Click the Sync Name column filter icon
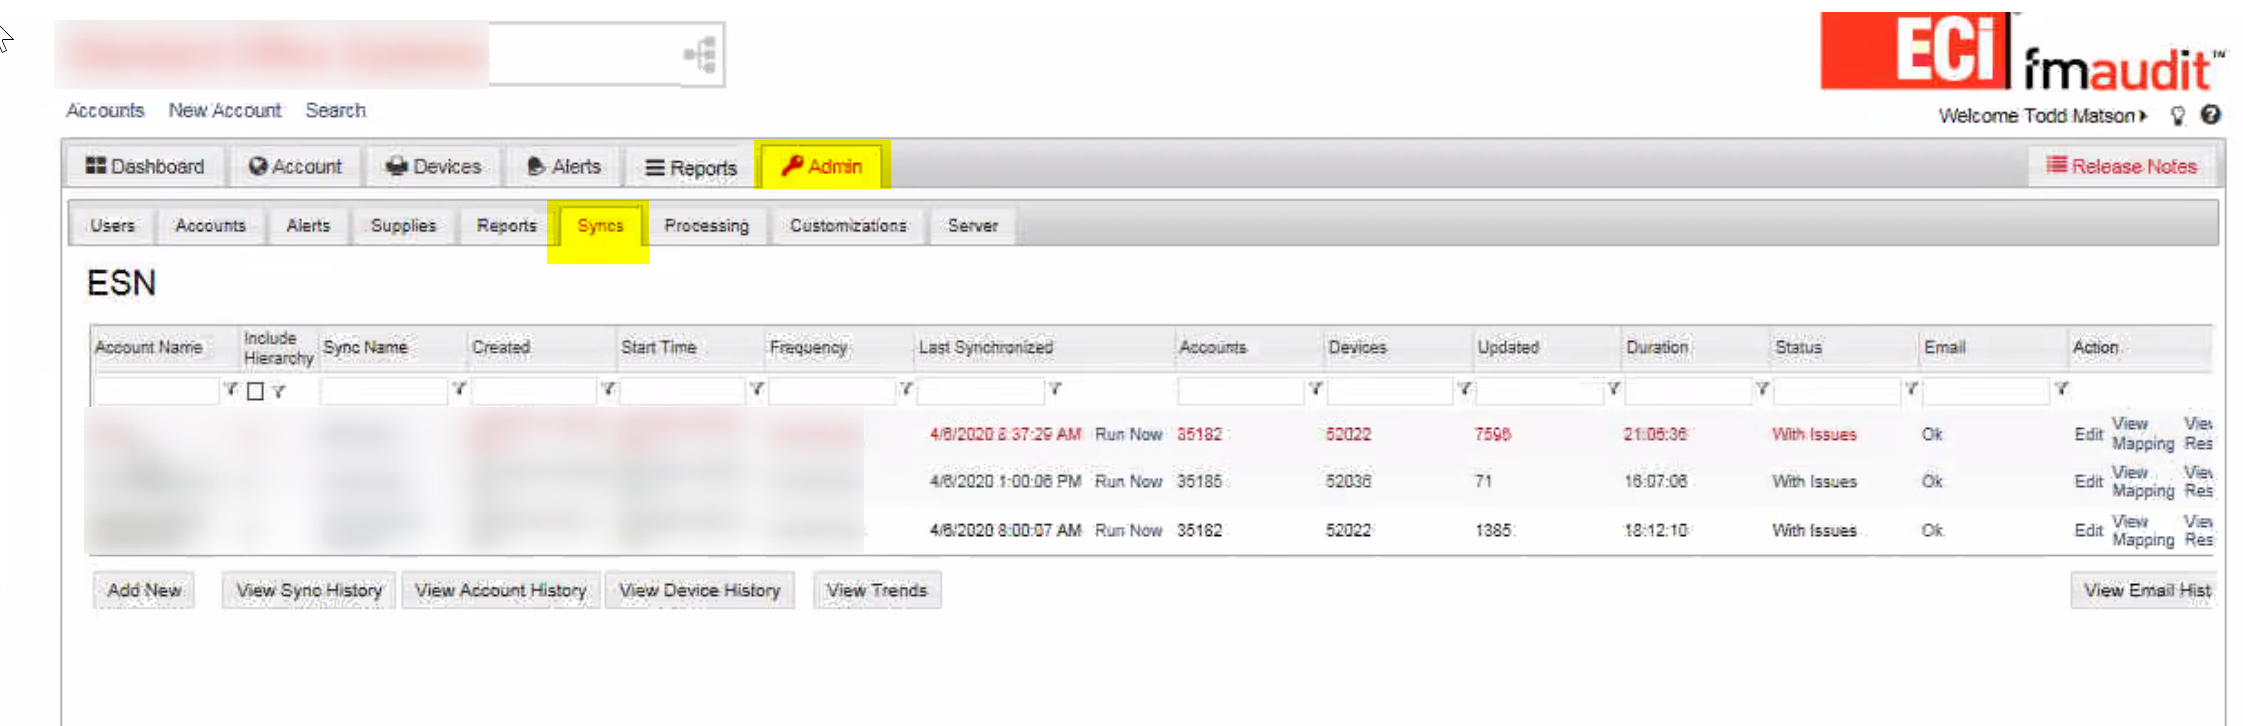The image size is (2243, 726). tap(459, 389)
